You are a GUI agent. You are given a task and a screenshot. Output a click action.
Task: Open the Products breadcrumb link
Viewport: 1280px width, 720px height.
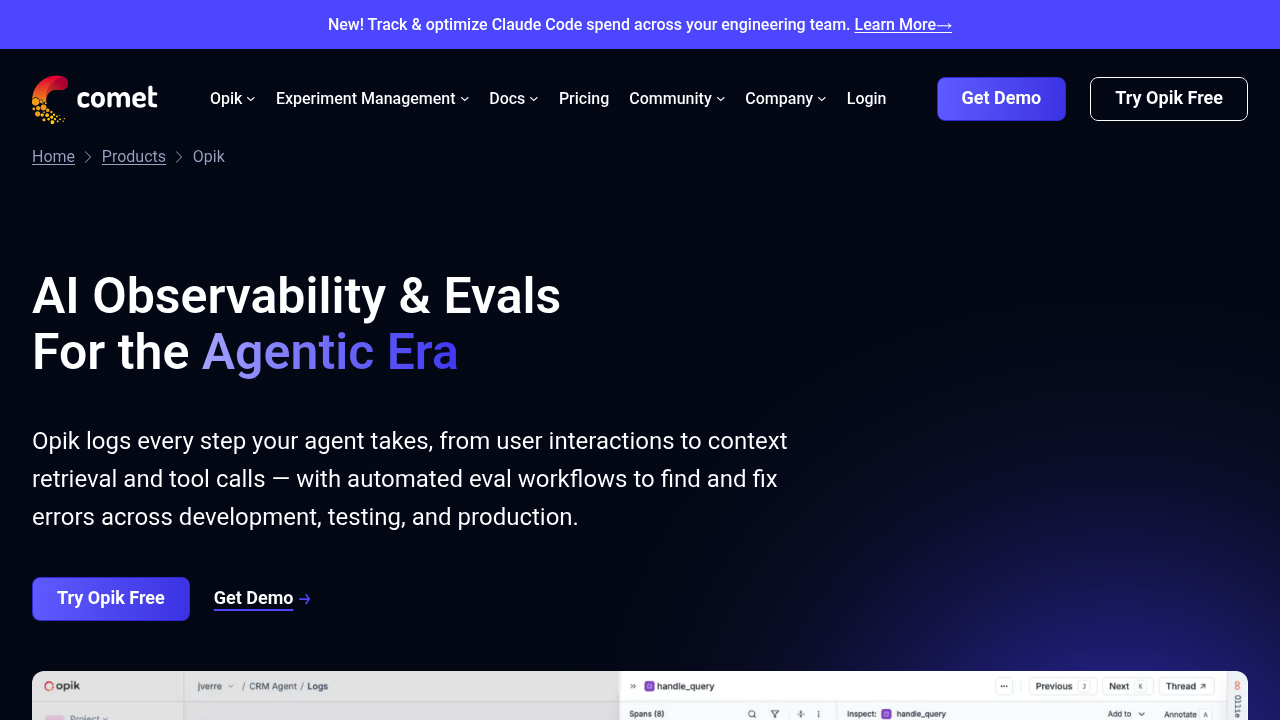[x=134, y=157]
